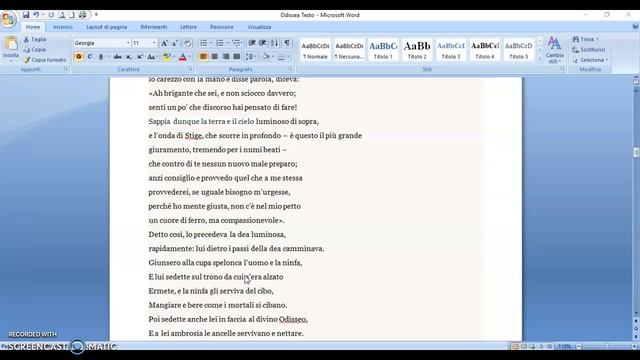This screenshot has height=360, width=640.
Task: Copy selection with Copia
Action: (x=35, y=50)
